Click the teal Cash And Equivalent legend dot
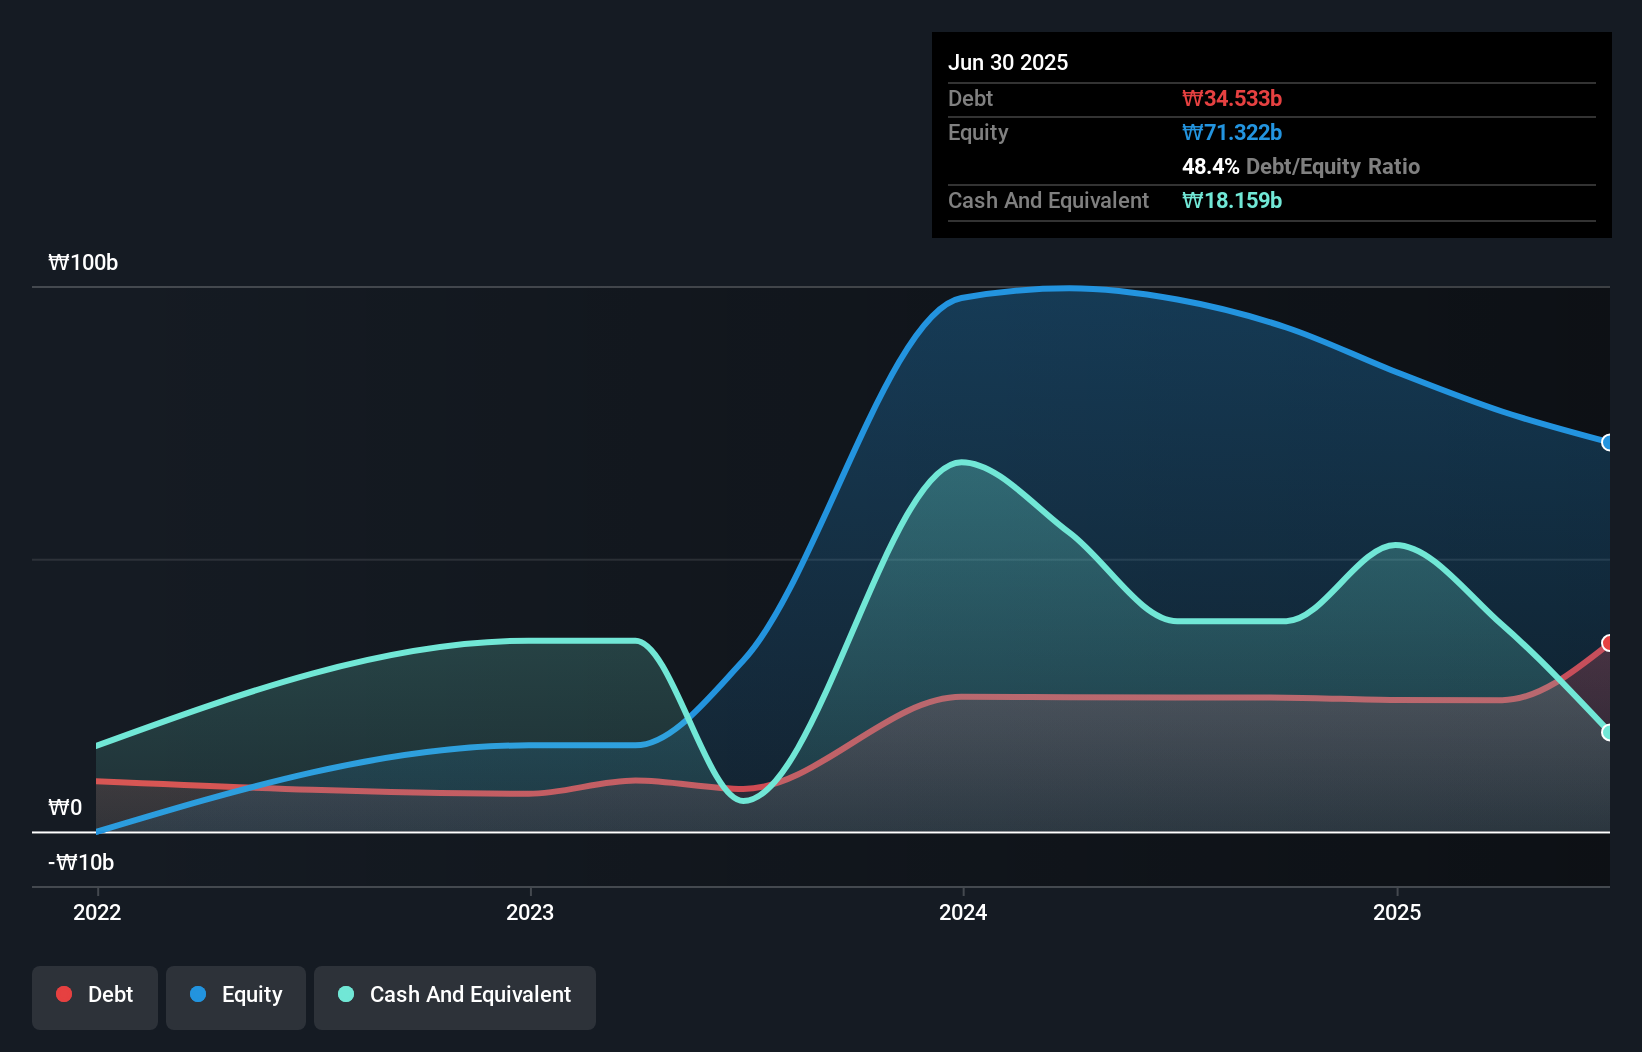 click(345, 993)
